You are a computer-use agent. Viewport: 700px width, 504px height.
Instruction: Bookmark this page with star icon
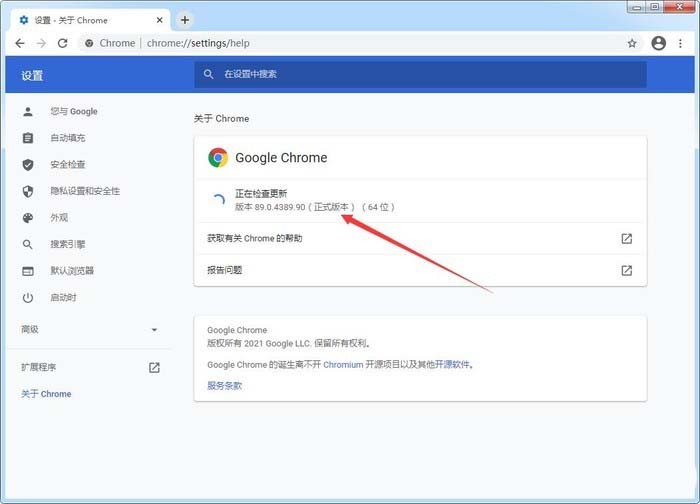[631, 43]
